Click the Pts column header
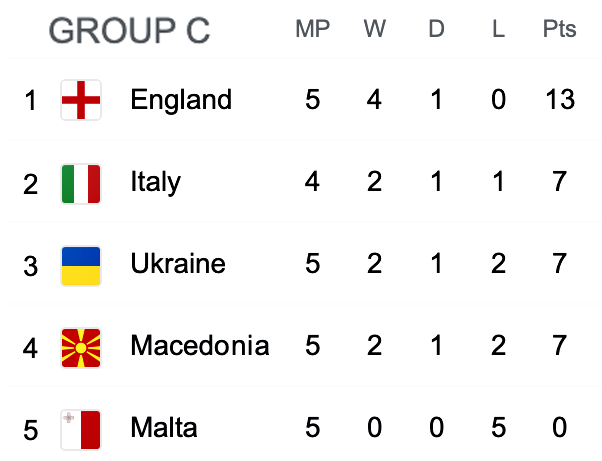Viewport: 602px width, 461px height. (559, 29)
